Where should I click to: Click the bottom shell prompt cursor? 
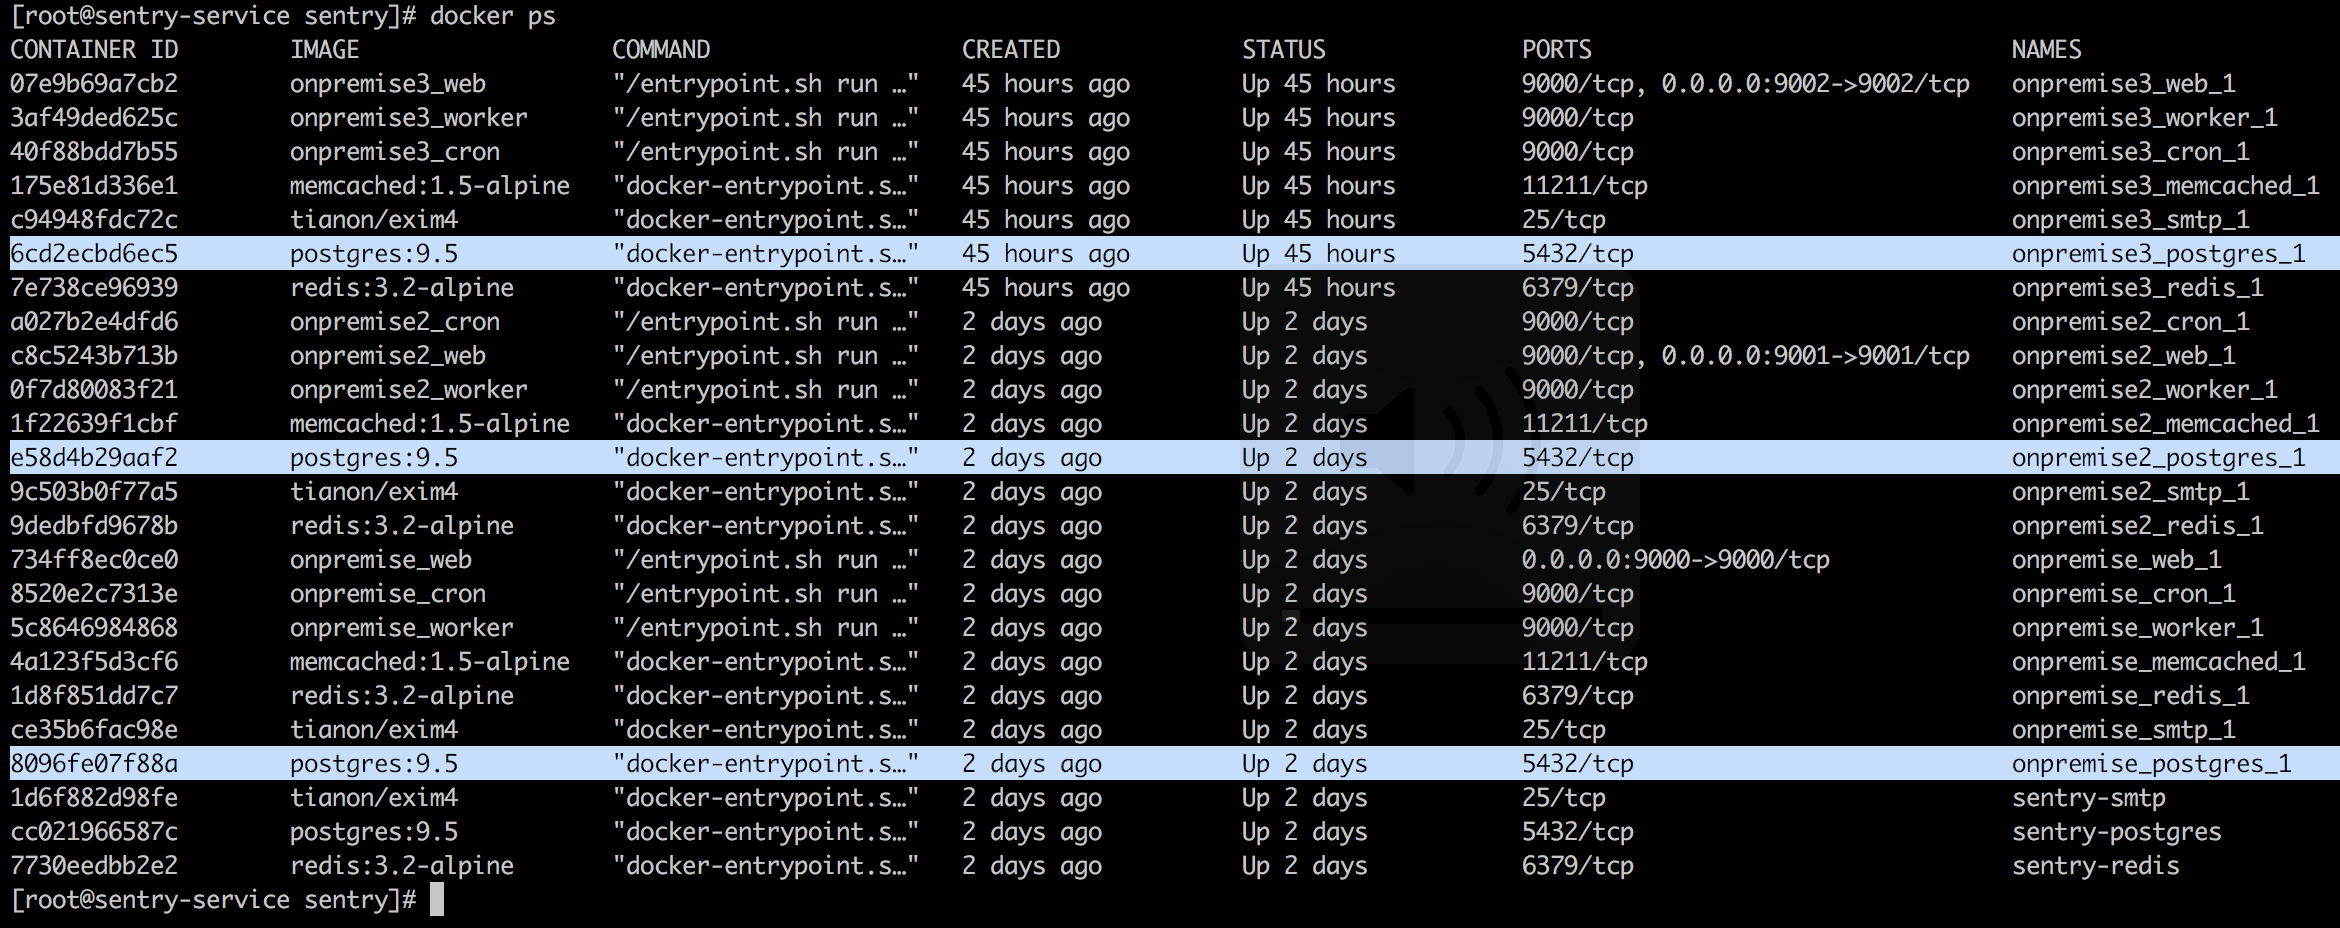437,899
